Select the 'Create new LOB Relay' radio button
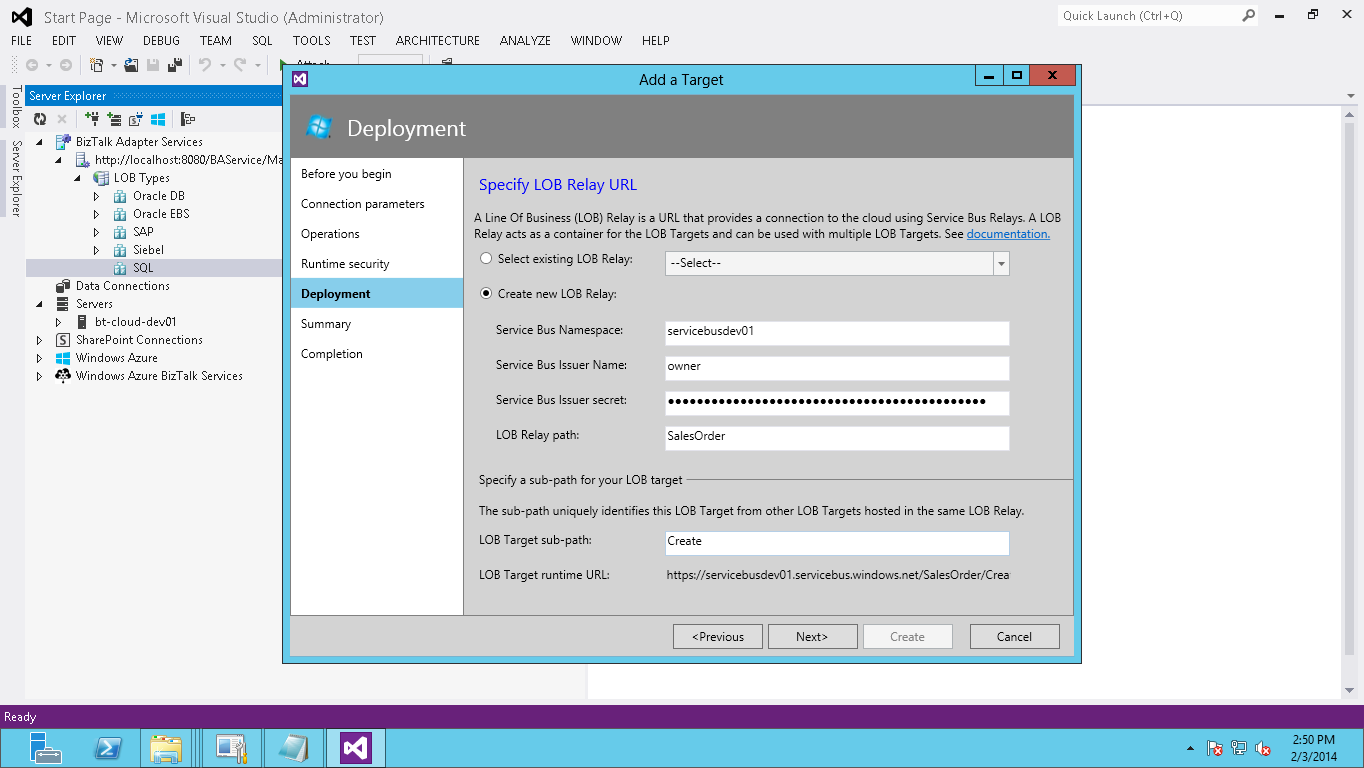Image resolution: width=1364 pixels, height=768 pixels. pyautogui.click(x=487, y=294)
